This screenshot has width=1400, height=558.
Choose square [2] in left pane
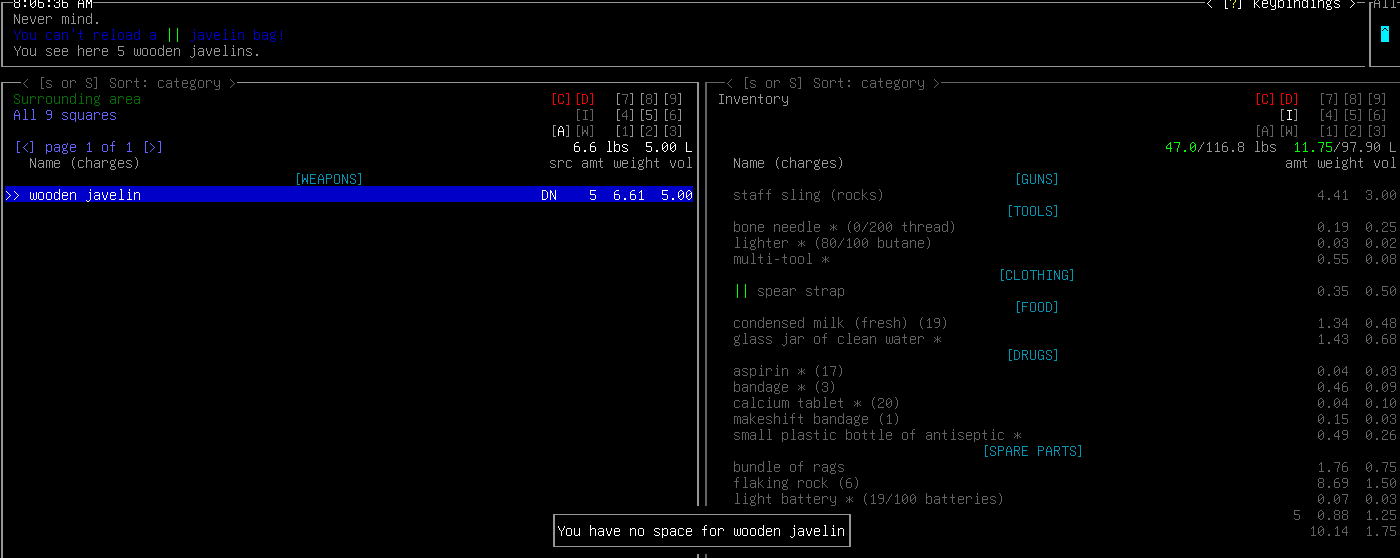[x=649, y=131]
